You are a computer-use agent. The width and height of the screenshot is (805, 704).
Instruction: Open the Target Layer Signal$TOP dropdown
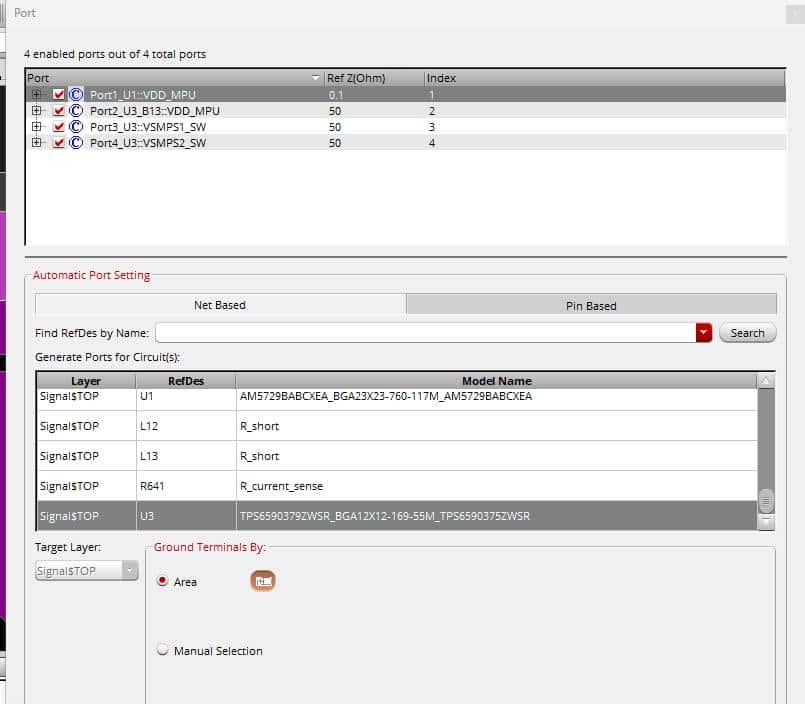pos(129,570)
